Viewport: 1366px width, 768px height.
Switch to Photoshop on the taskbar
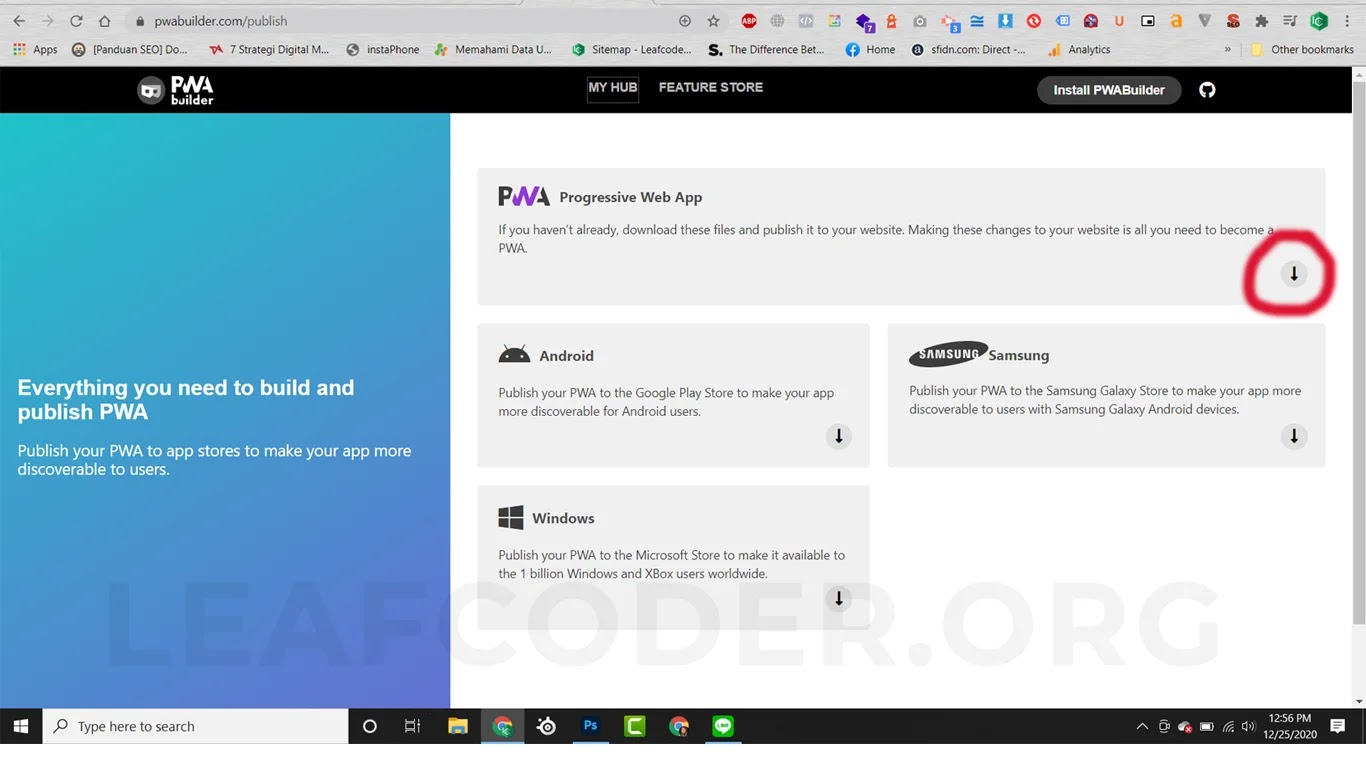tap(591, 726)
